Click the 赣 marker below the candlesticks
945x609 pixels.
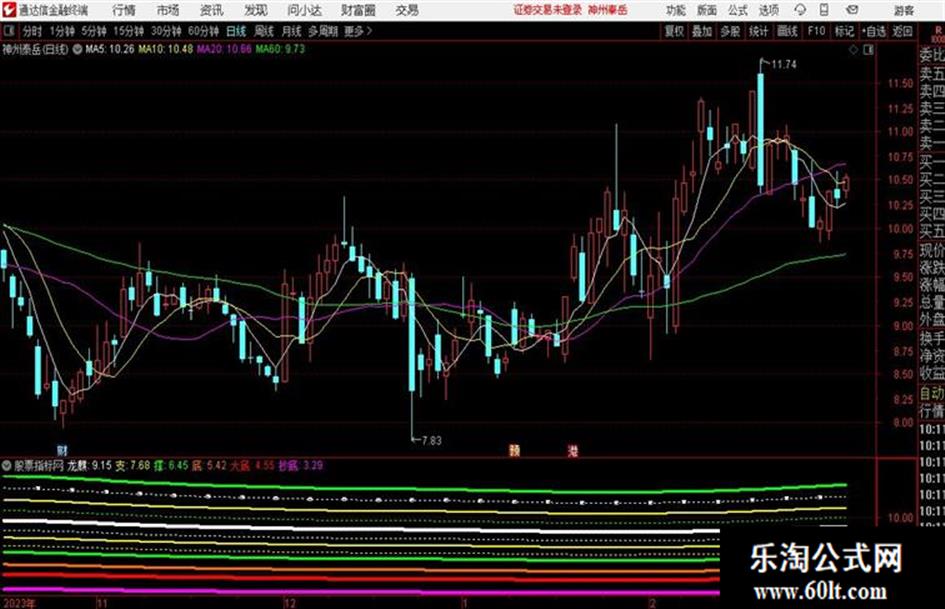514,450
